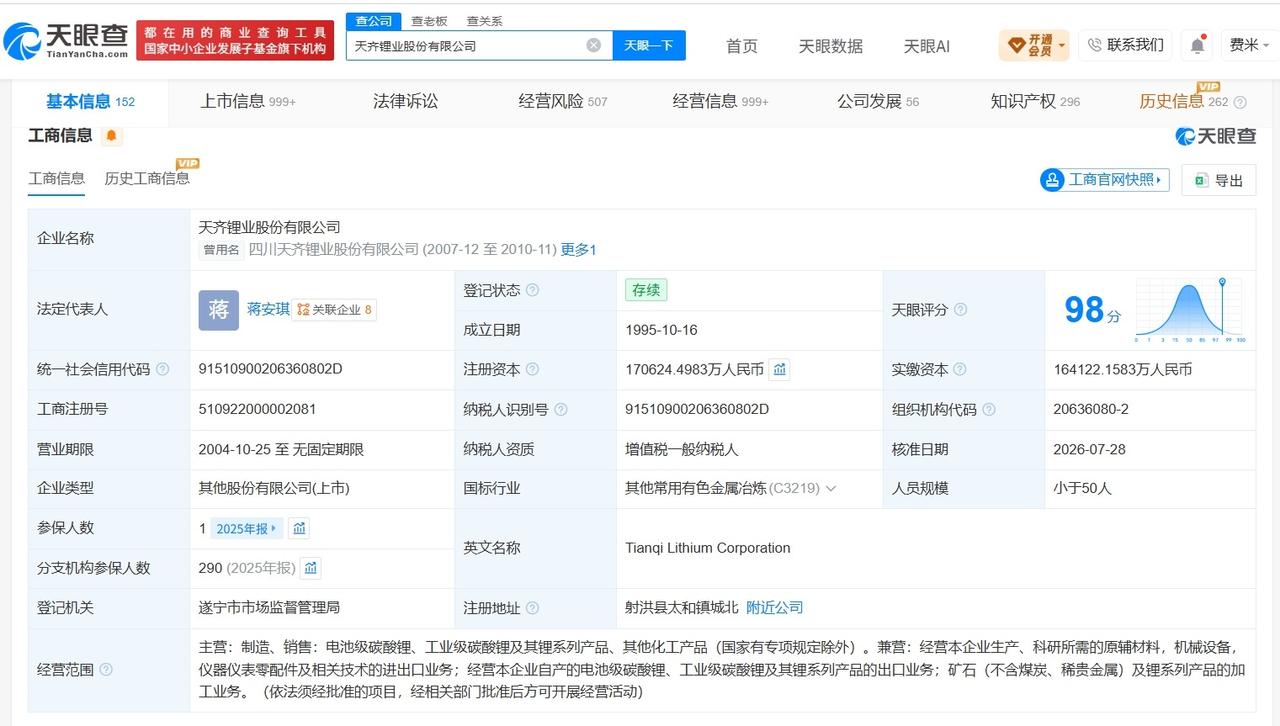The height and width of the screenshot is (726, 1280).
Task: Open 天眼数据 navigation link
Action: [x=830, y=46]
